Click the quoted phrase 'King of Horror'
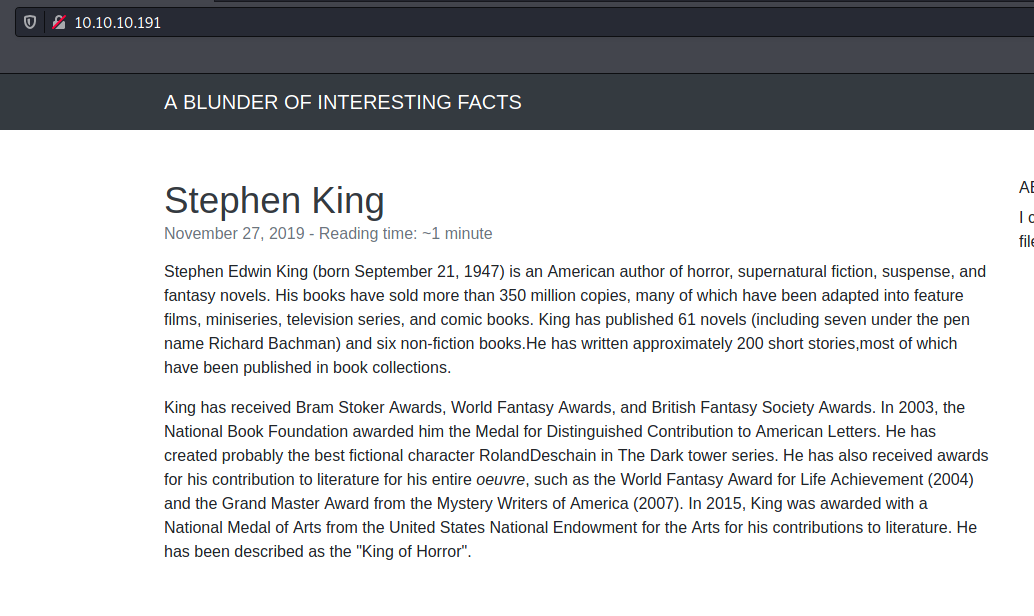 pyautogui.click(x=411, y=551)
